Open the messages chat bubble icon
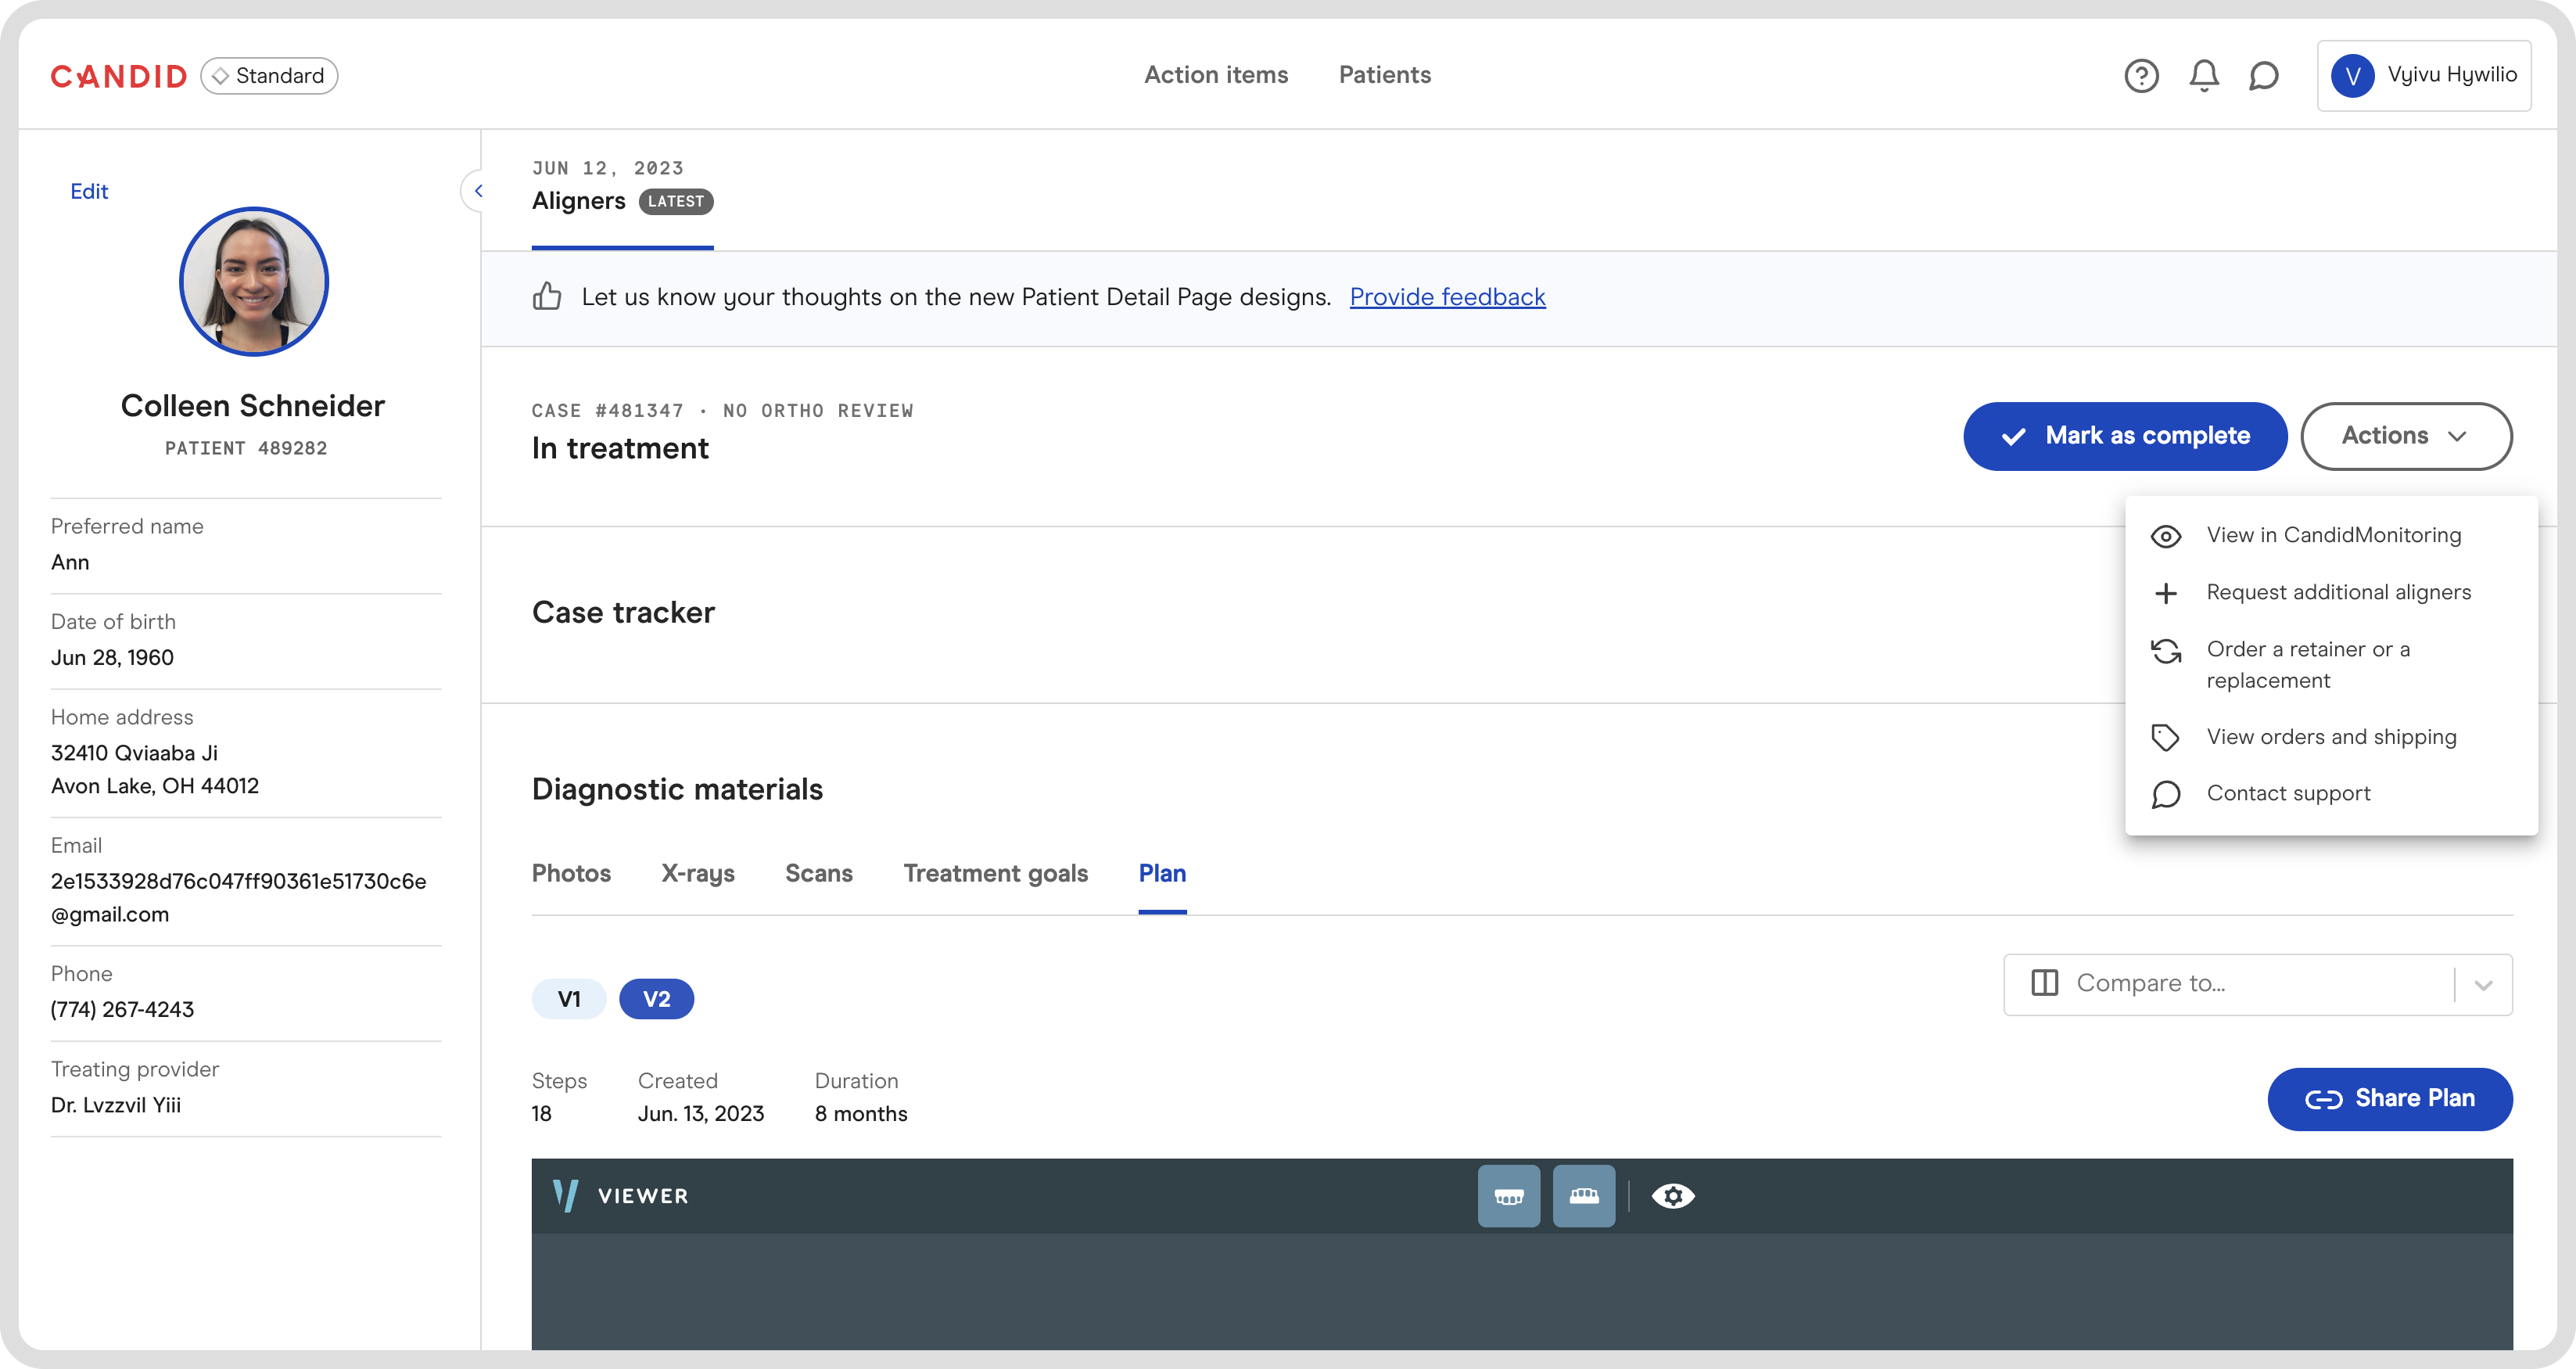The image size is (2576, 1369). click(2263, 76)
